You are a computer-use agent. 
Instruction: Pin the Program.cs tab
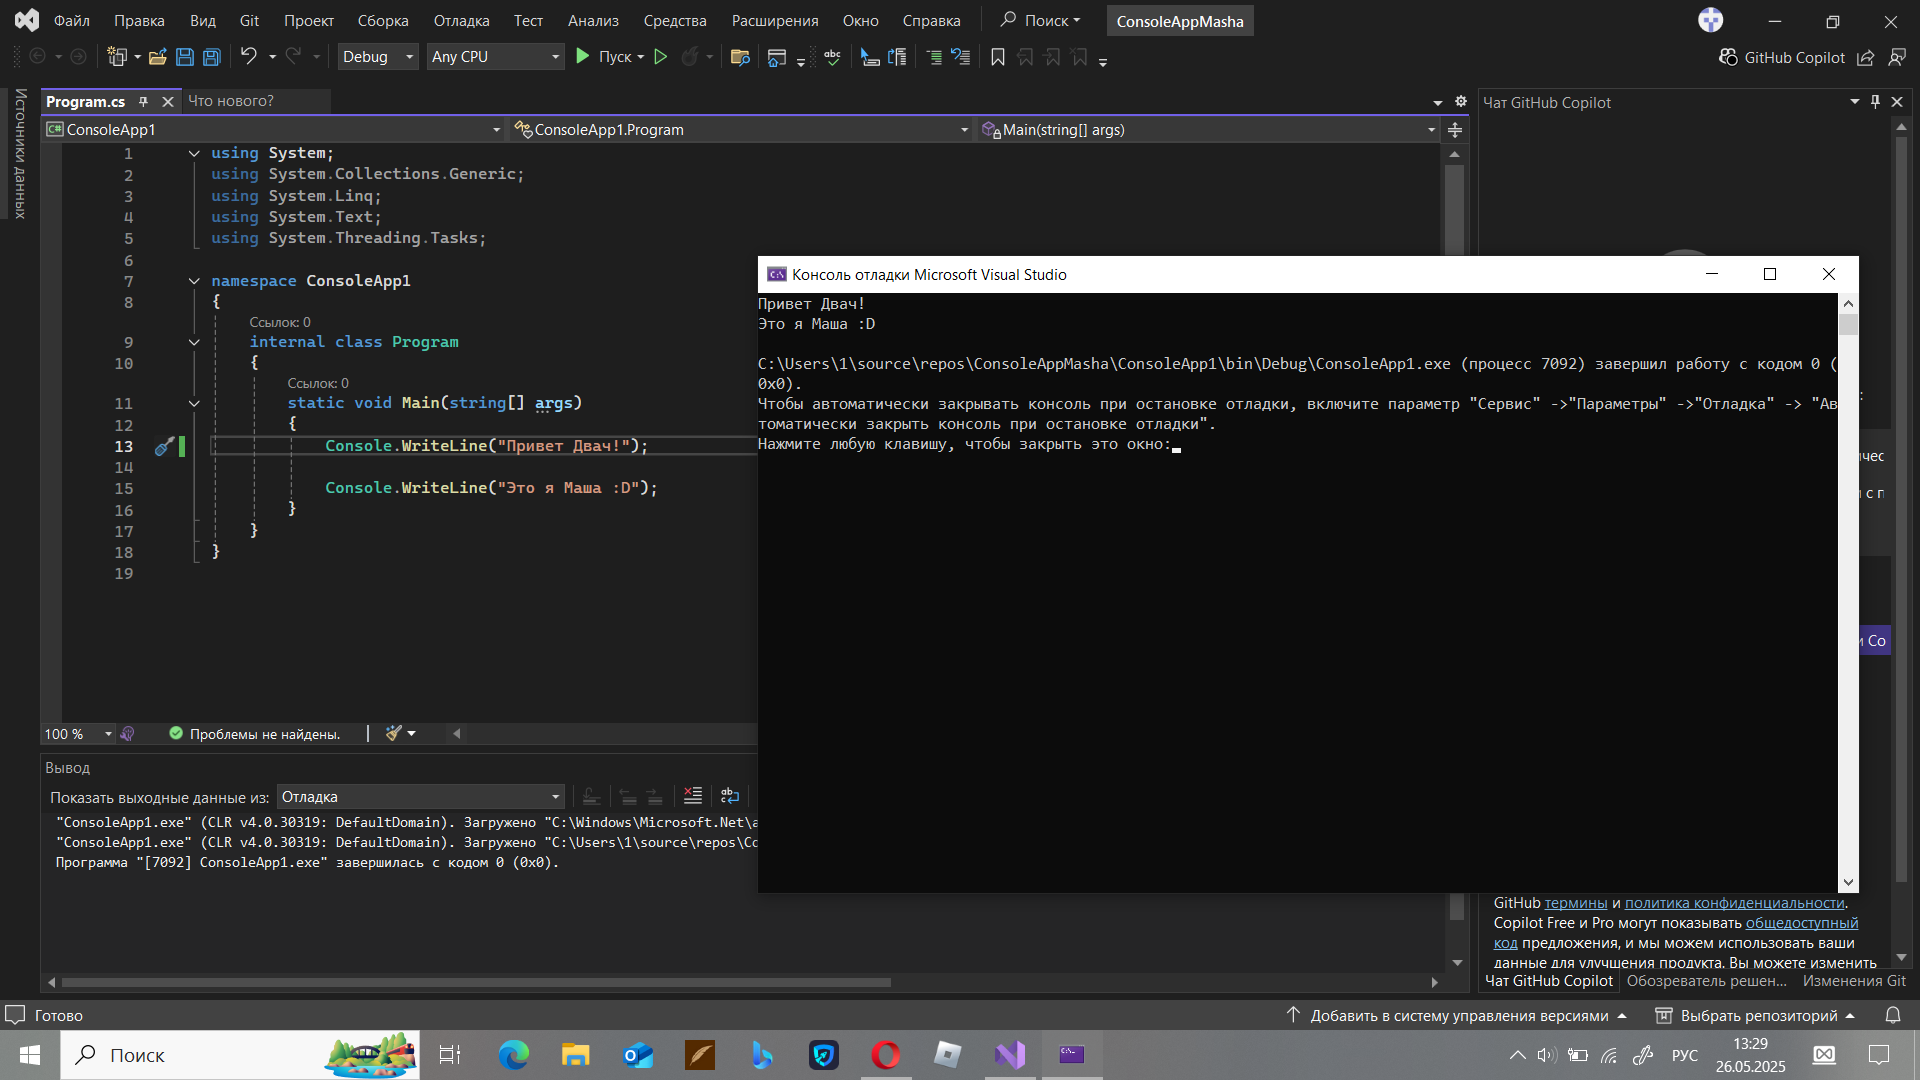(x=143, y=101)
